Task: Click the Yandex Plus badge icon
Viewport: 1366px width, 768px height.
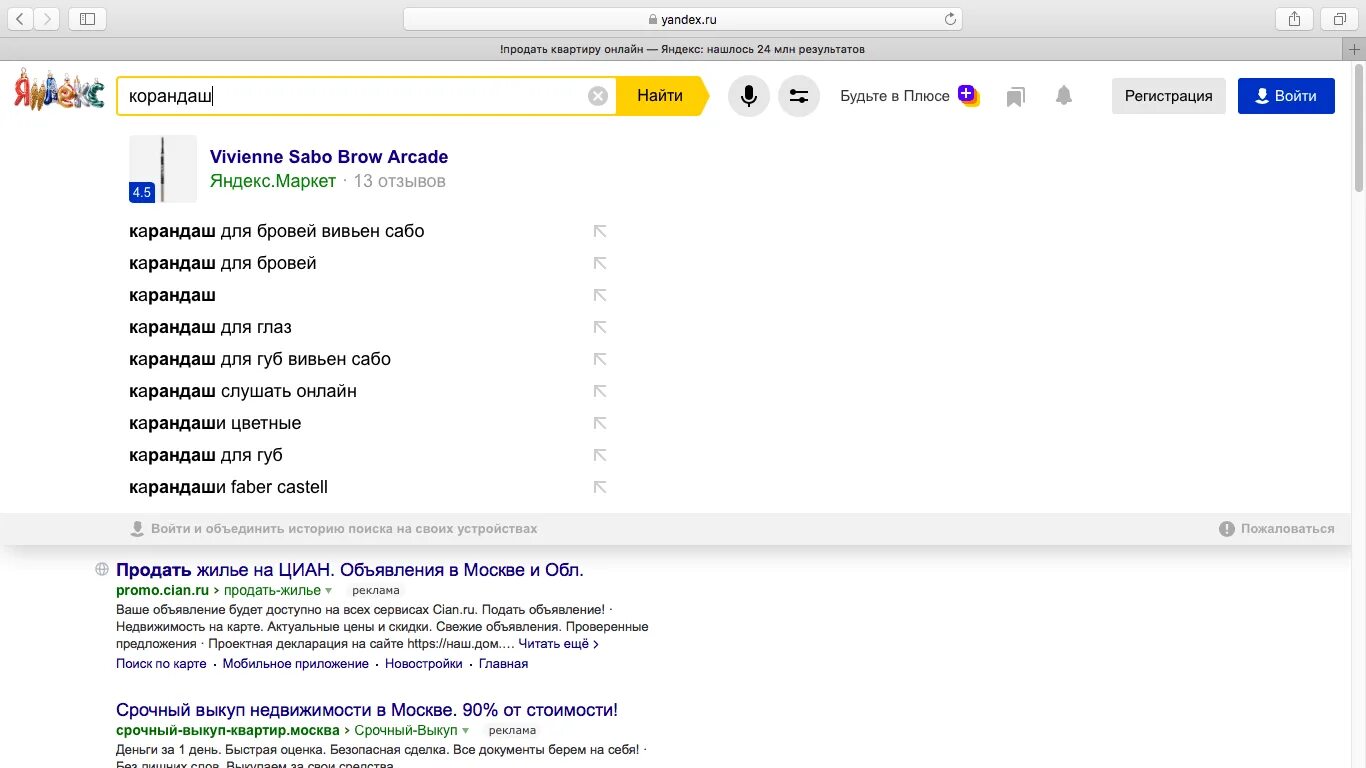Action: (968, 95)
